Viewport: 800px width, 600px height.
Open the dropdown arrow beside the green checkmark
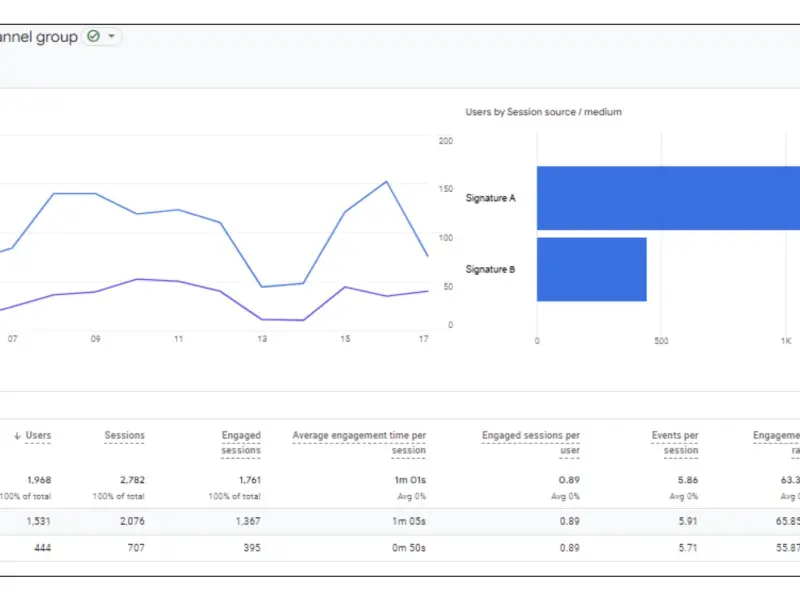(111, 36)
